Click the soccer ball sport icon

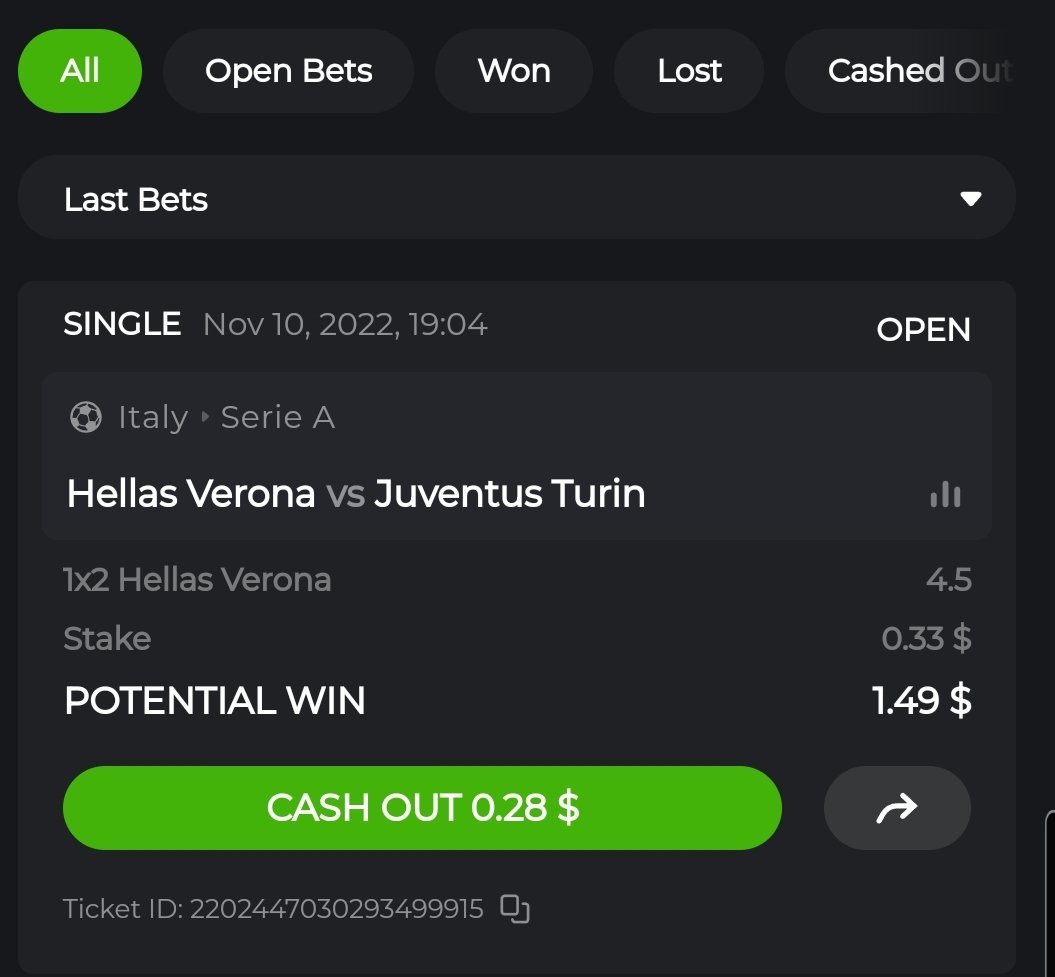click(x=86, y=417)
